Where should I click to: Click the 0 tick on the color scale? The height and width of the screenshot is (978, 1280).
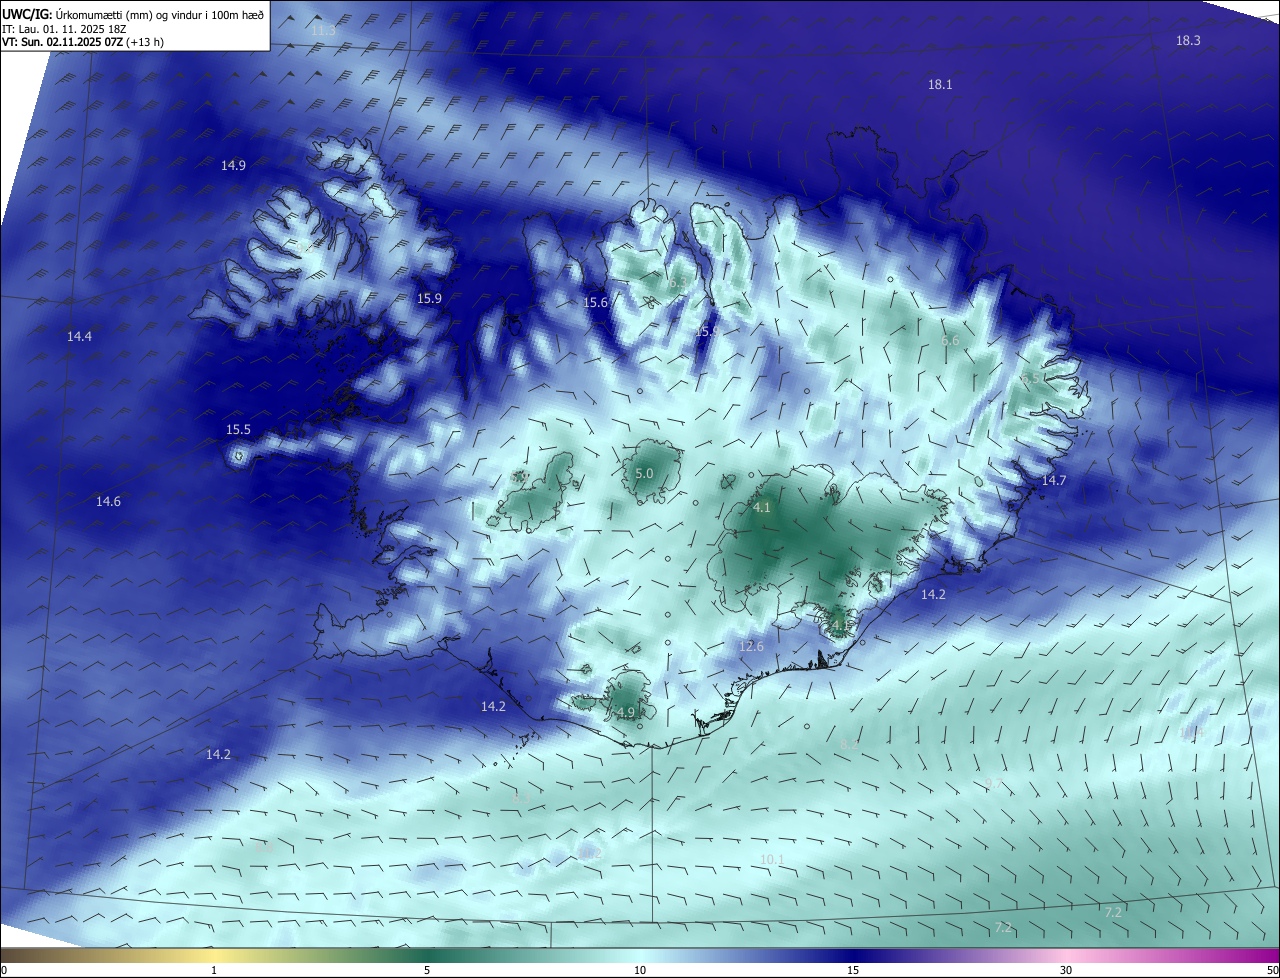(x=4, y=970)
